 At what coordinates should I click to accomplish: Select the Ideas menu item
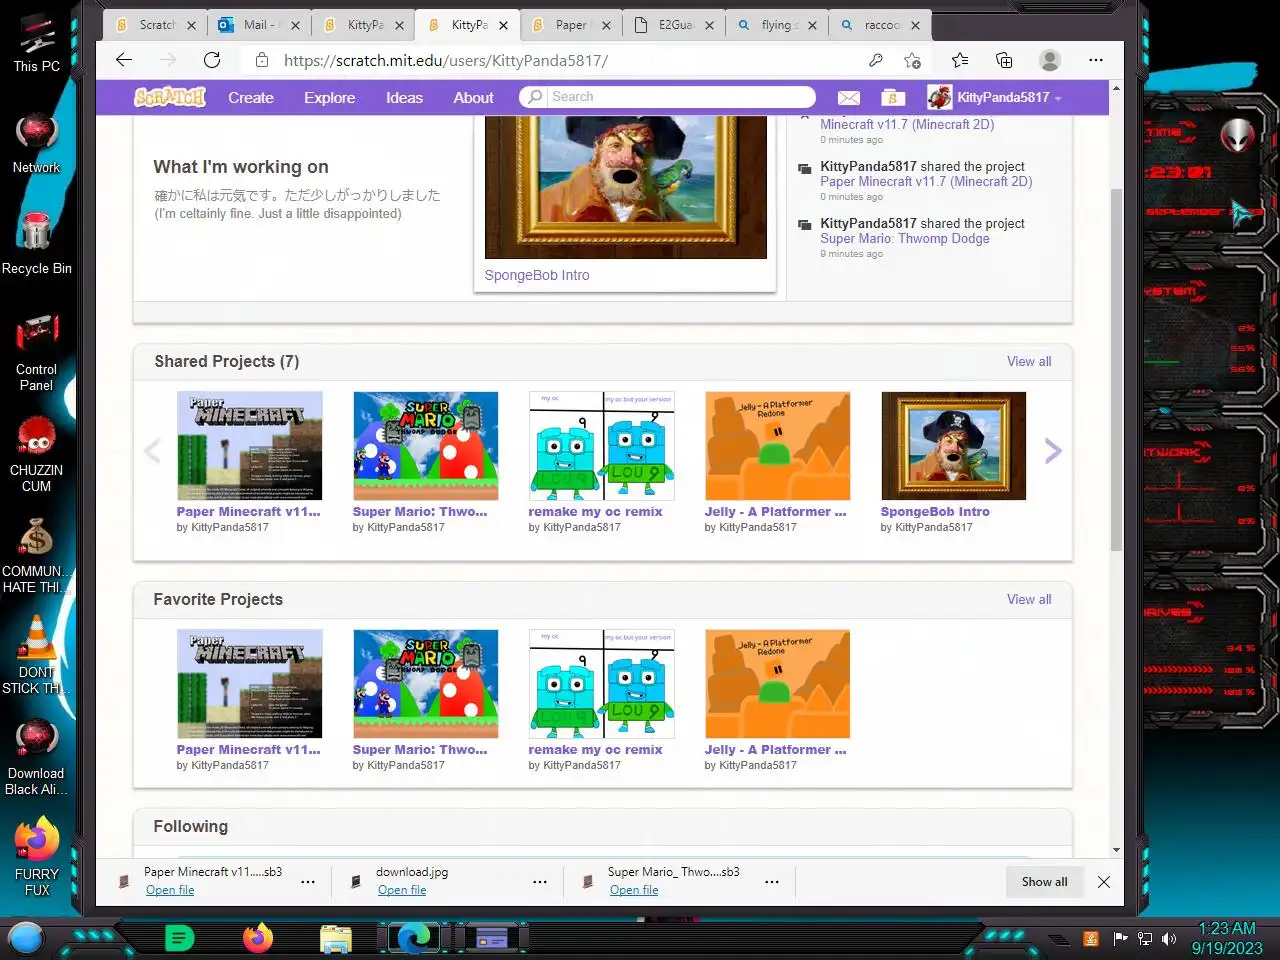[x=404, y=98]
